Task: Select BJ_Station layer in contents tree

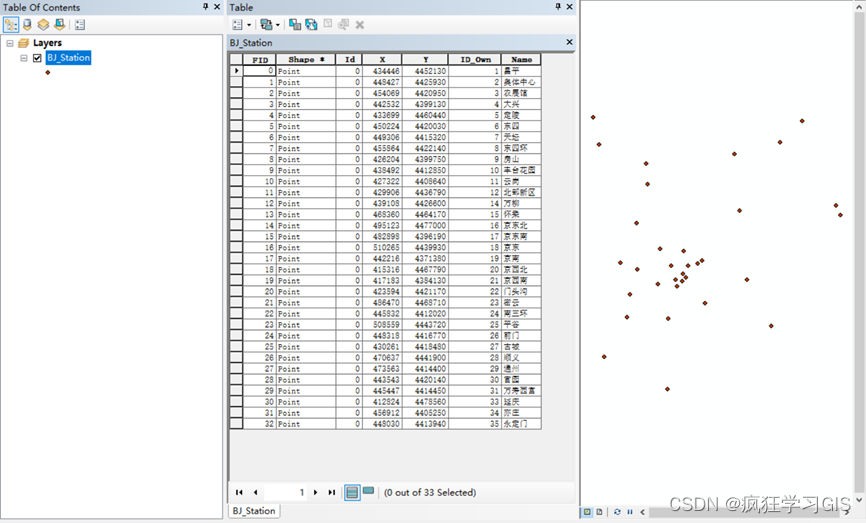Action: 68,57
